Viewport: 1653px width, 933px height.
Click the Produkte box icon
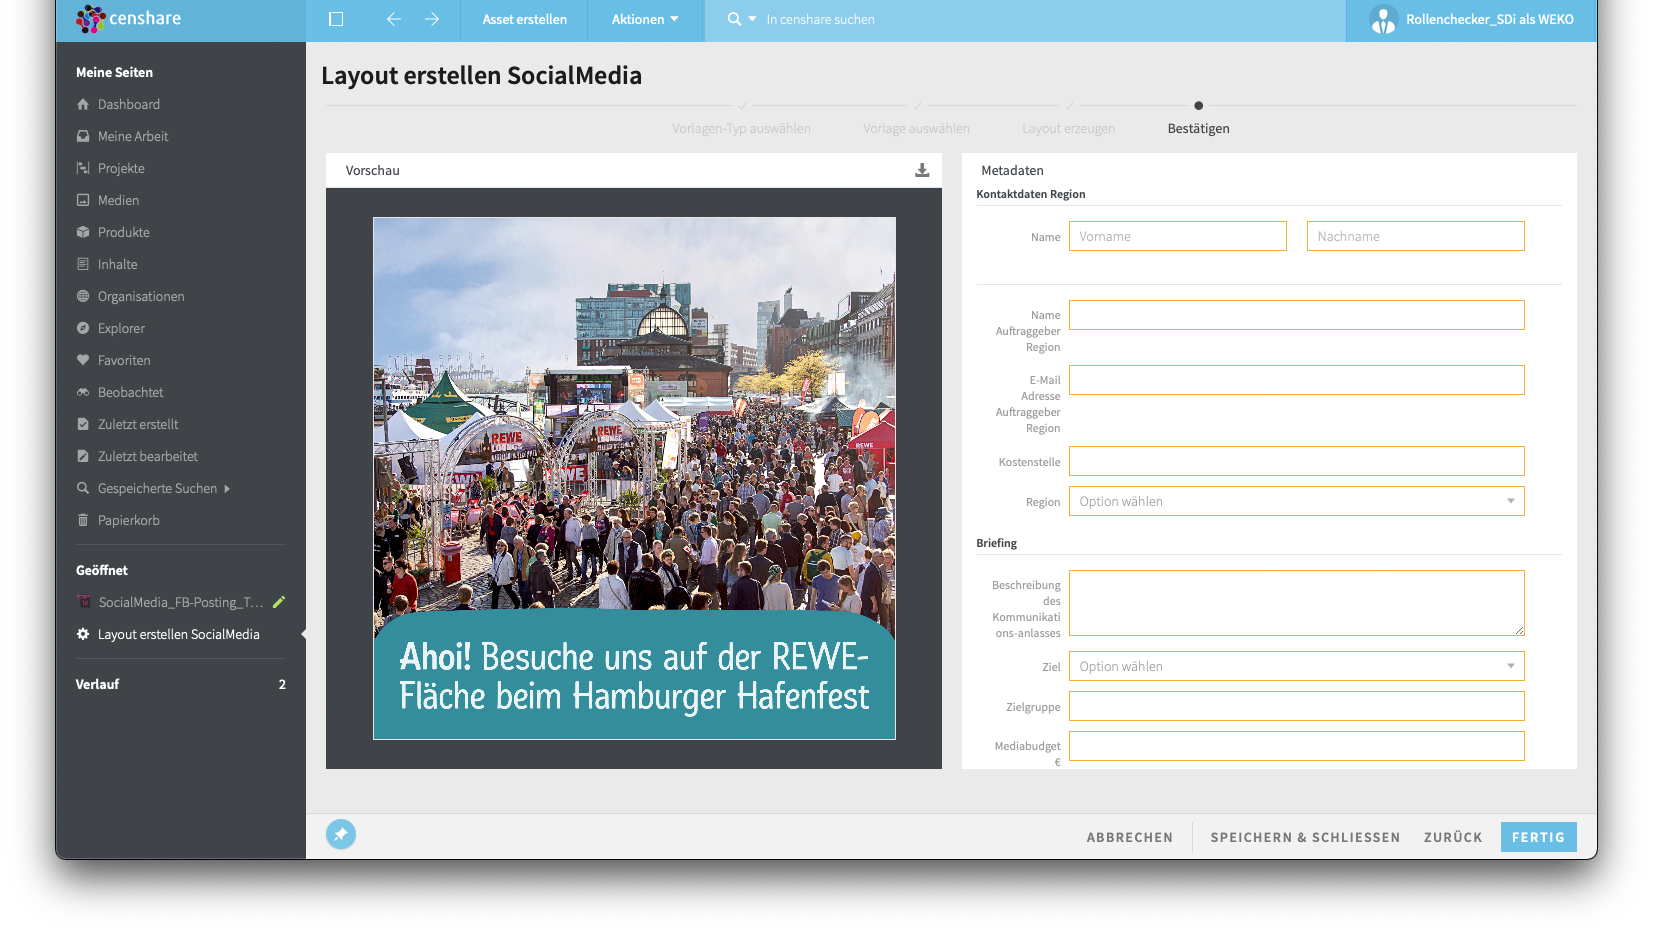[x=83, y=232]
